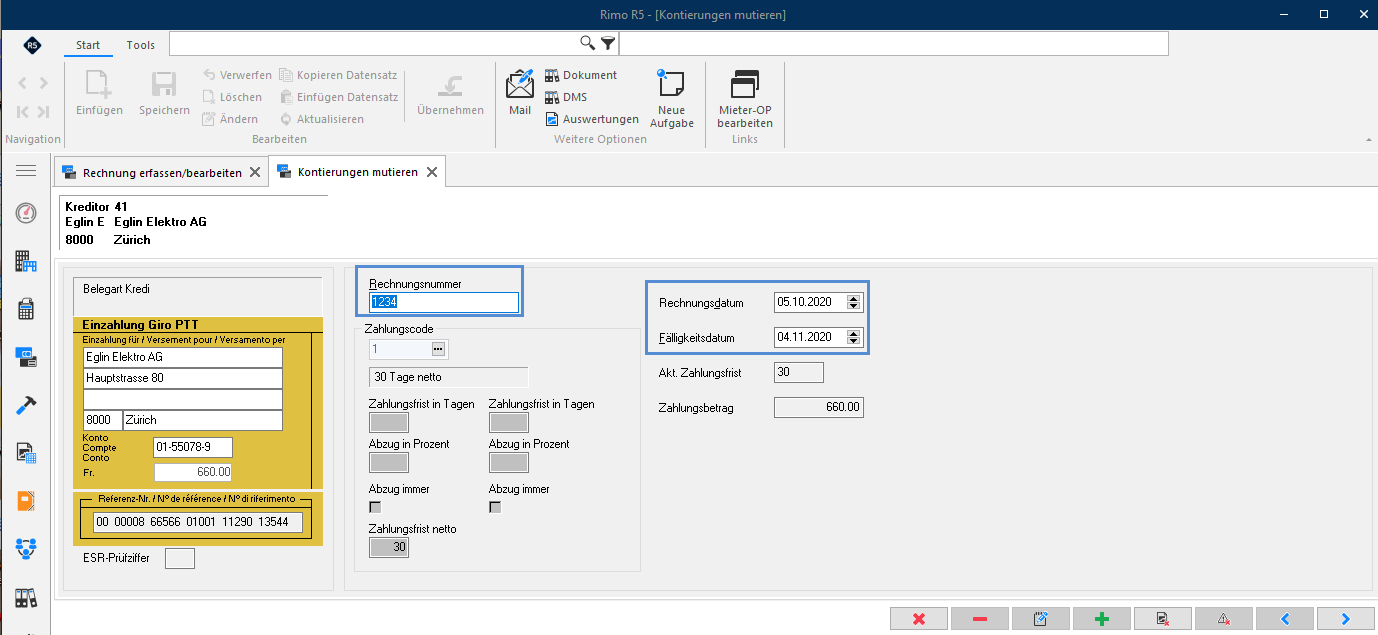Click the red X button at bottom
Screen dimensions: 1378x635
coord(918,619)
